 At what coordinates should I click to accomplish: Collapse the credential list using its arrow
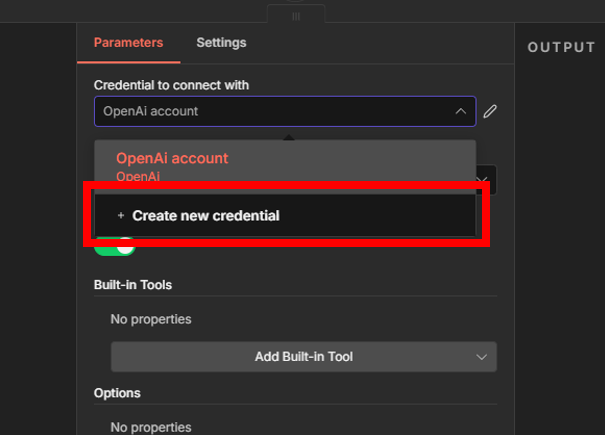[x=460, y=112]
